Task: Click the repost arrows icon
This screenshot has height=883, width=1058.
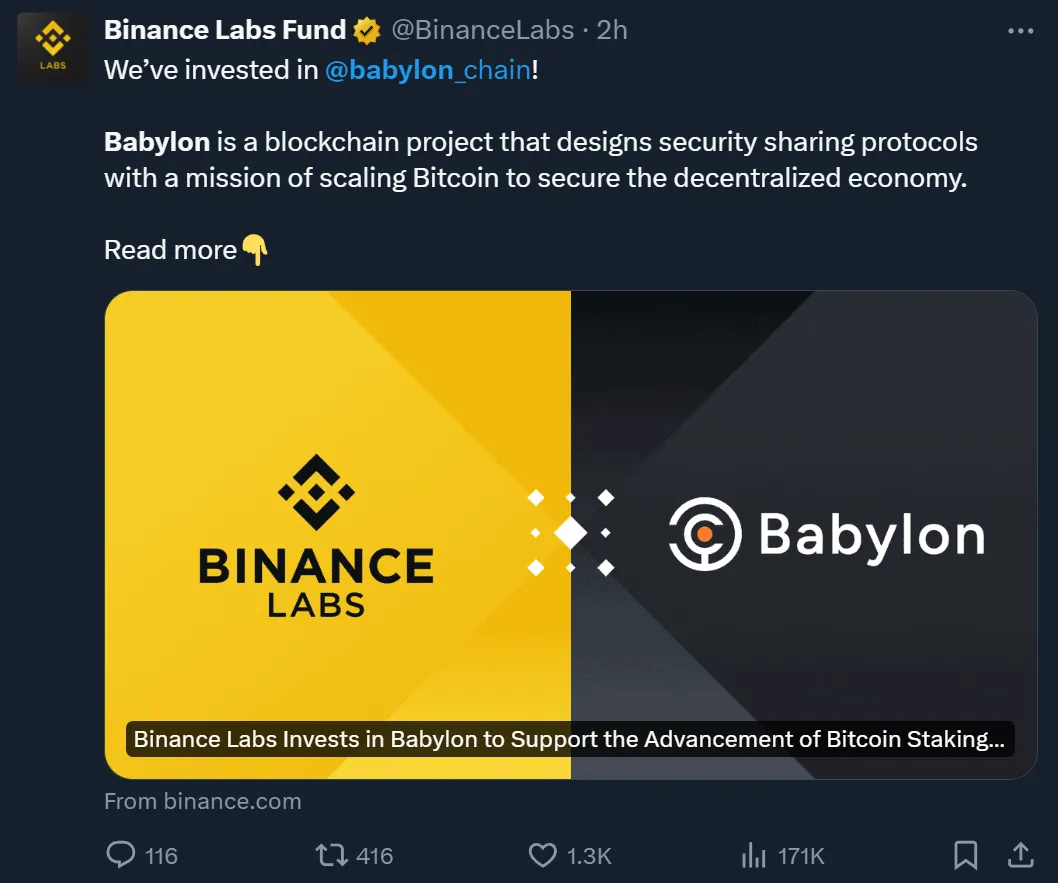Action: pos(331,855)
